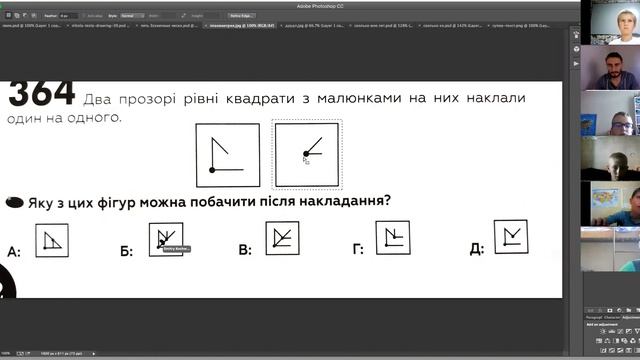Add a Color Balance adjustment

(x=607, y=341)
